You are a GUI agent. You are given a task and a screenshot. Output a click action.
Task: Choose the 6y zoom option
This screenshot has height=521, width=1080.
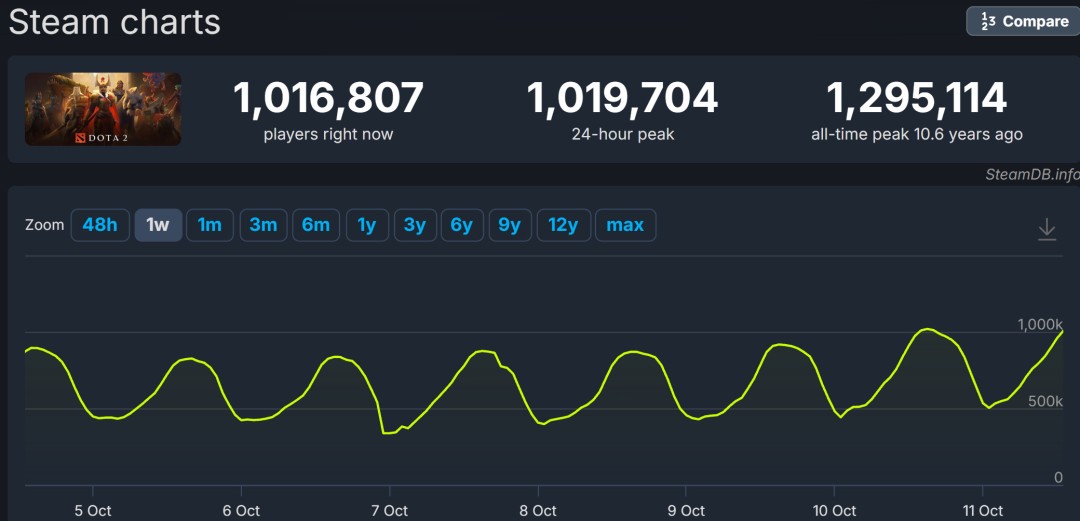click(x=462, y=225)
